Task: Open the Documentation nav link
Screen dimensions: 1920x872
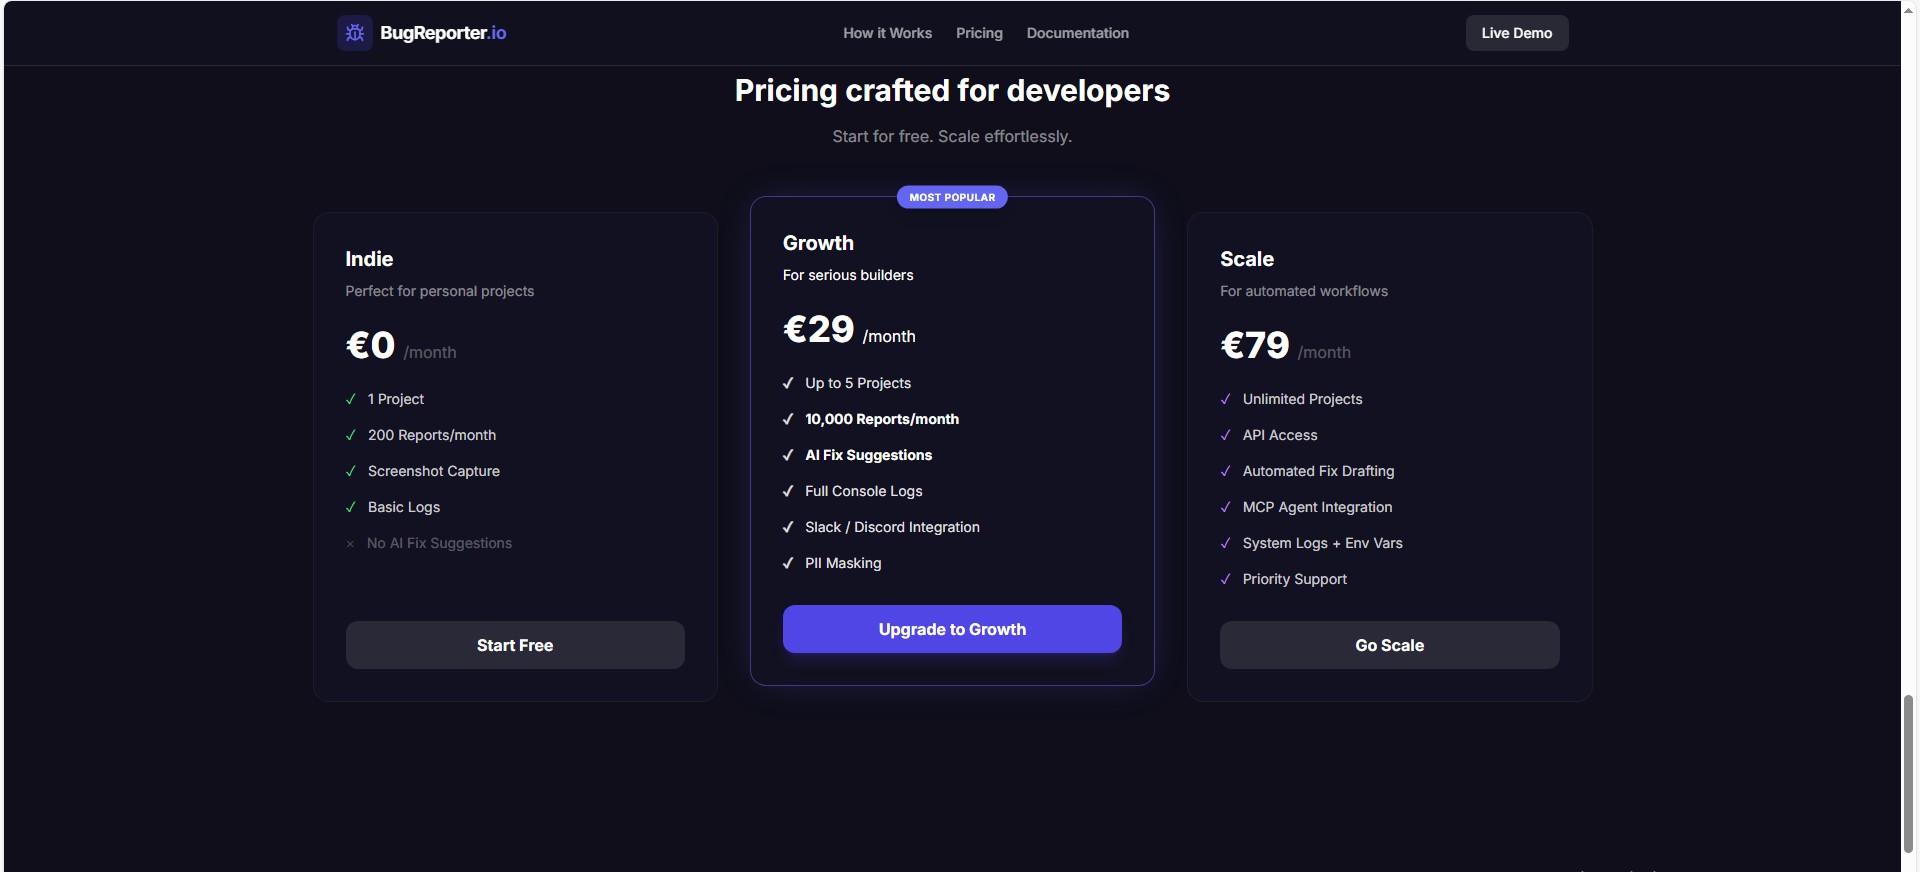Action: tap(1077, 33)
